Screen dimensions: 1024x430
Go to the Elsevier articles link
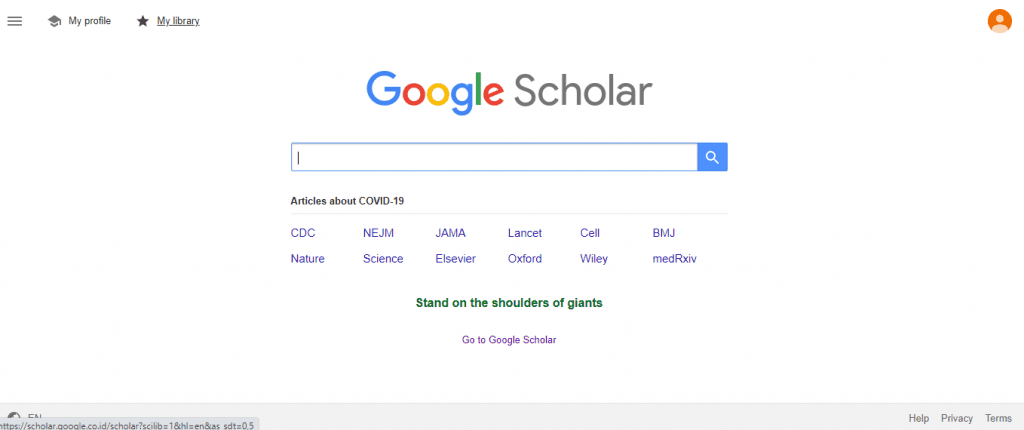point(455,259)
